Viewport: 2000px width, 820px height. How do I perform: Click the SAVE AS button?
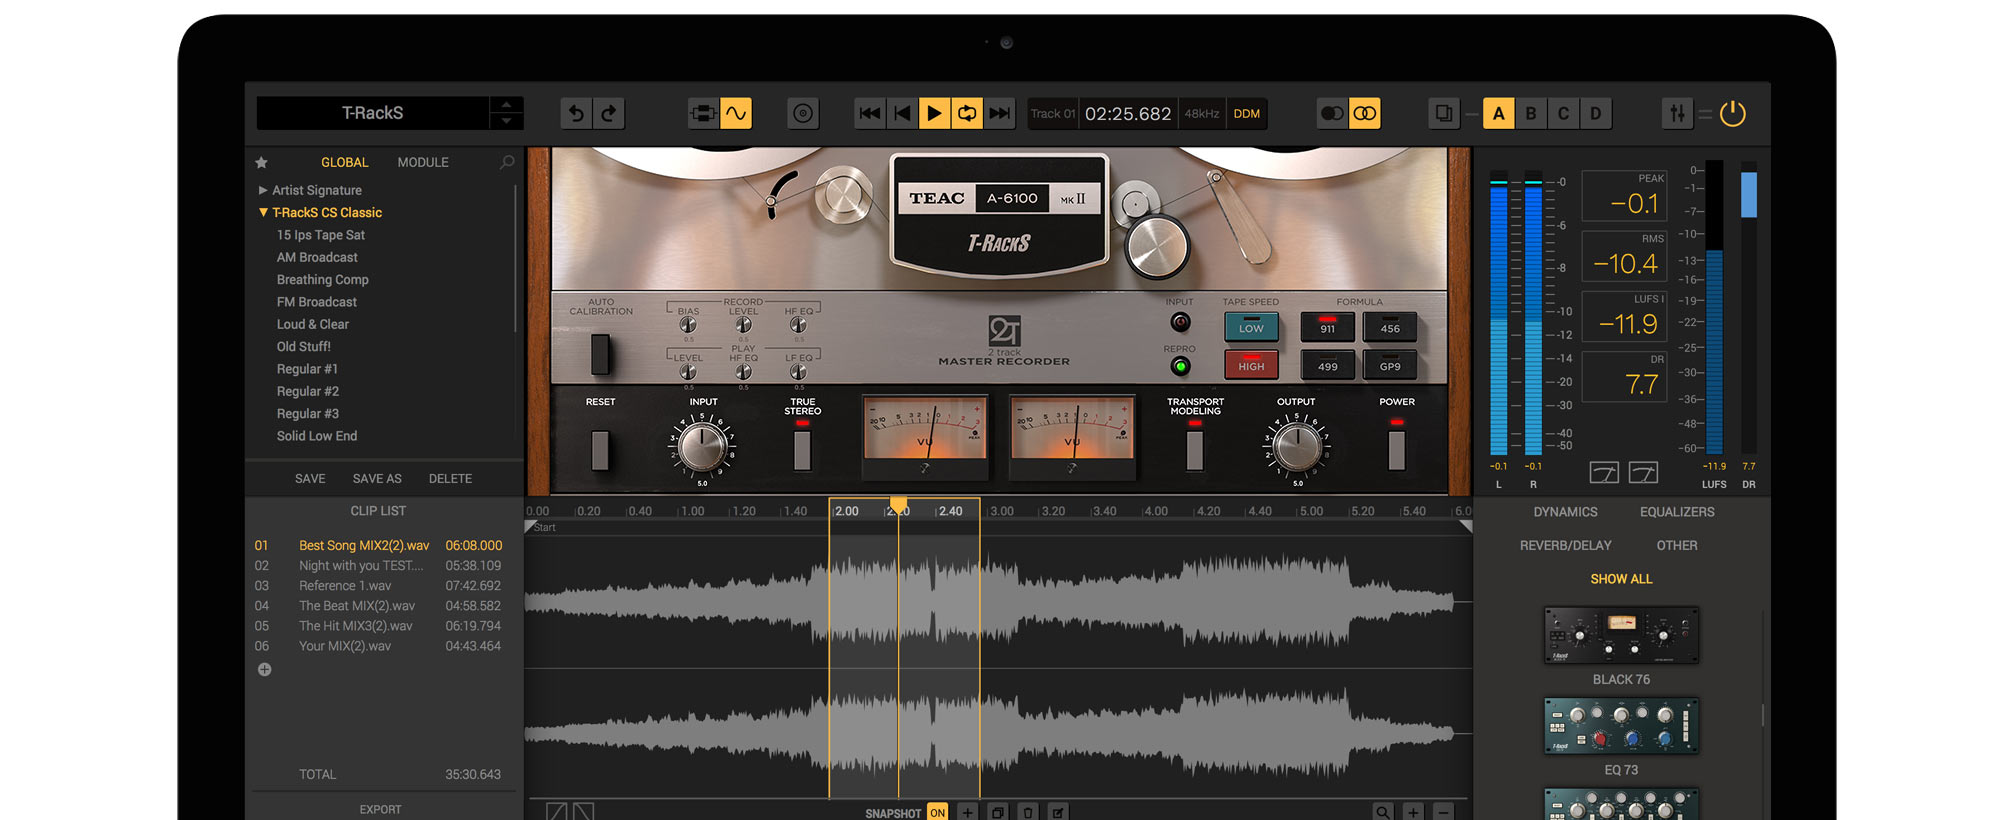pyautogui.click(x=377, y=479)
